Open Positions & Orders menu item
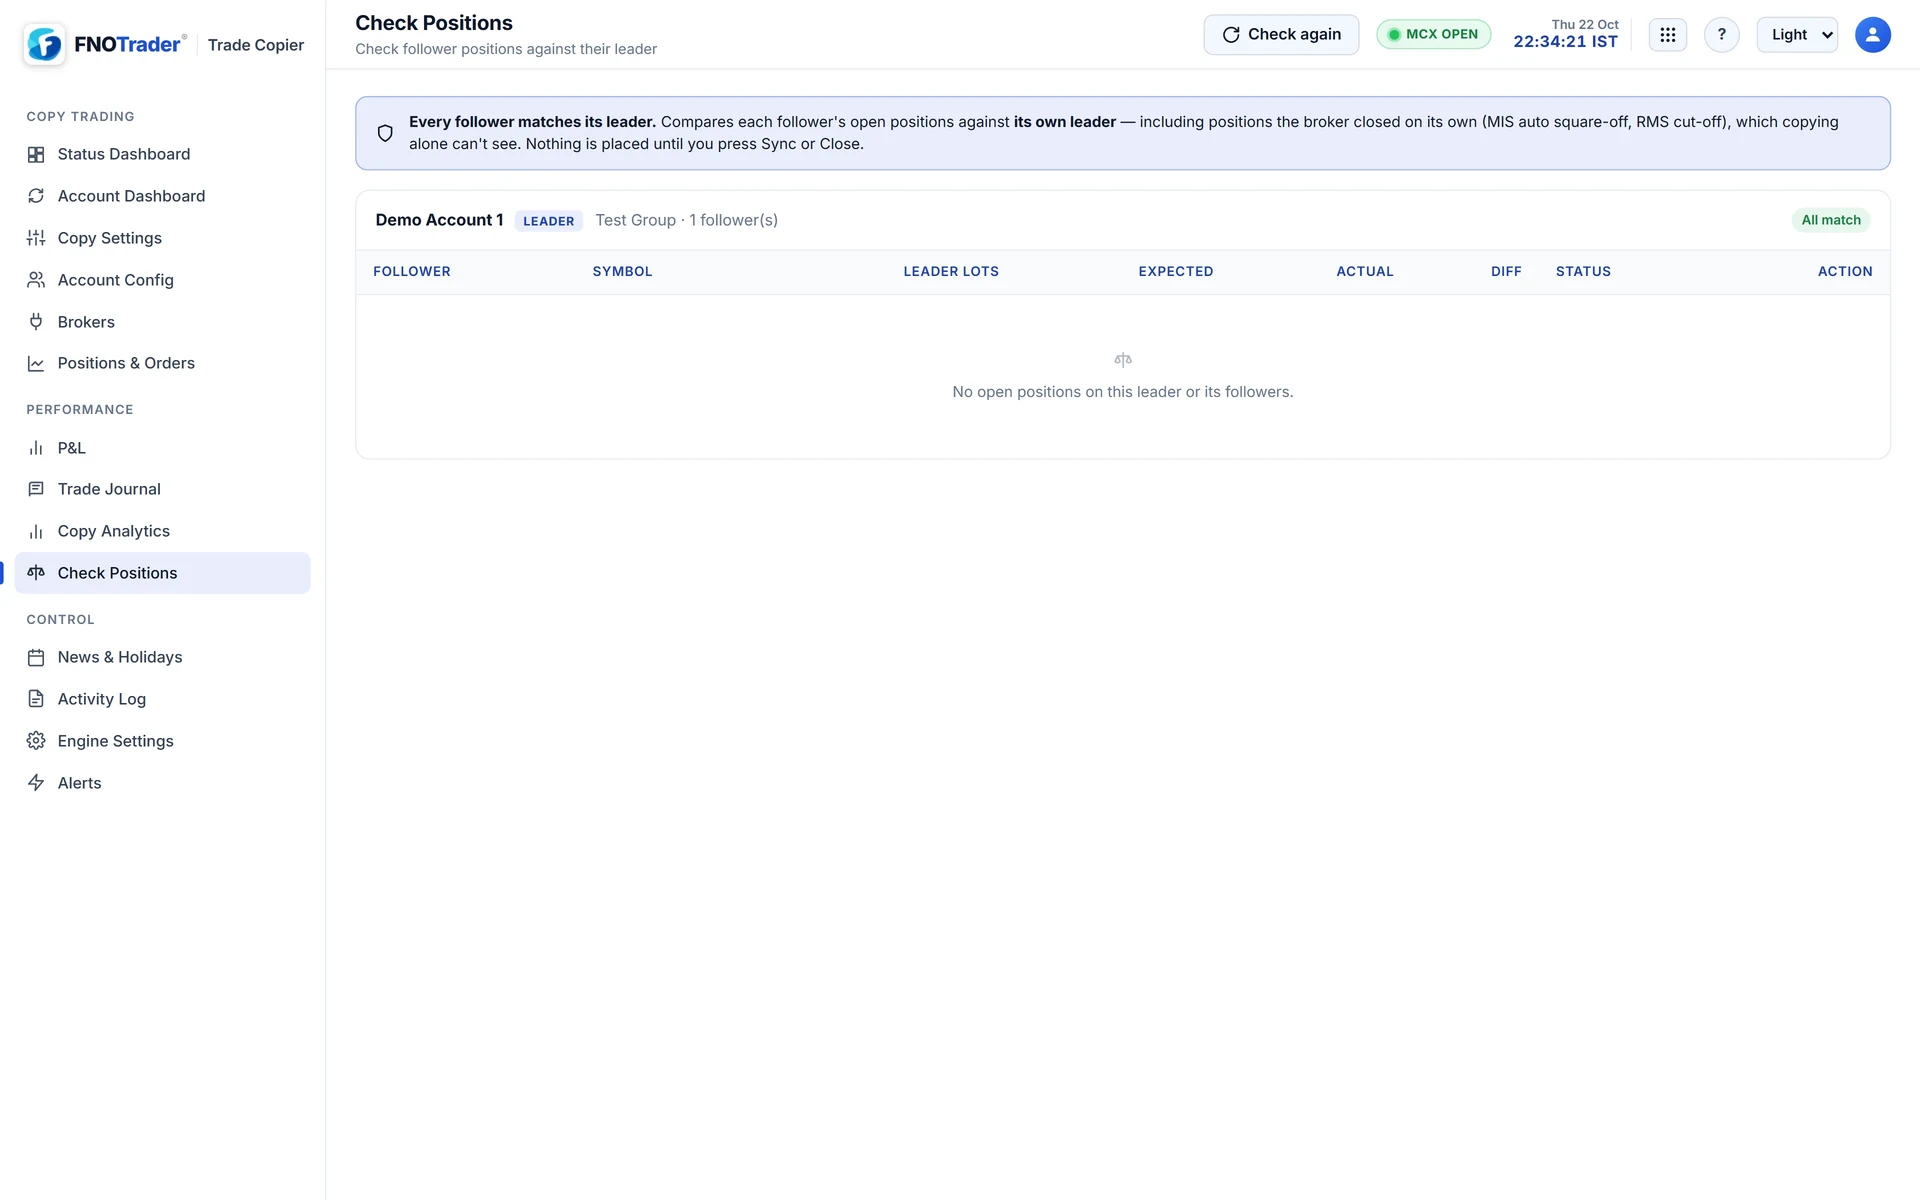Image resolution: width=1920 pixels, height=1200 pixels. pos(162,364)
